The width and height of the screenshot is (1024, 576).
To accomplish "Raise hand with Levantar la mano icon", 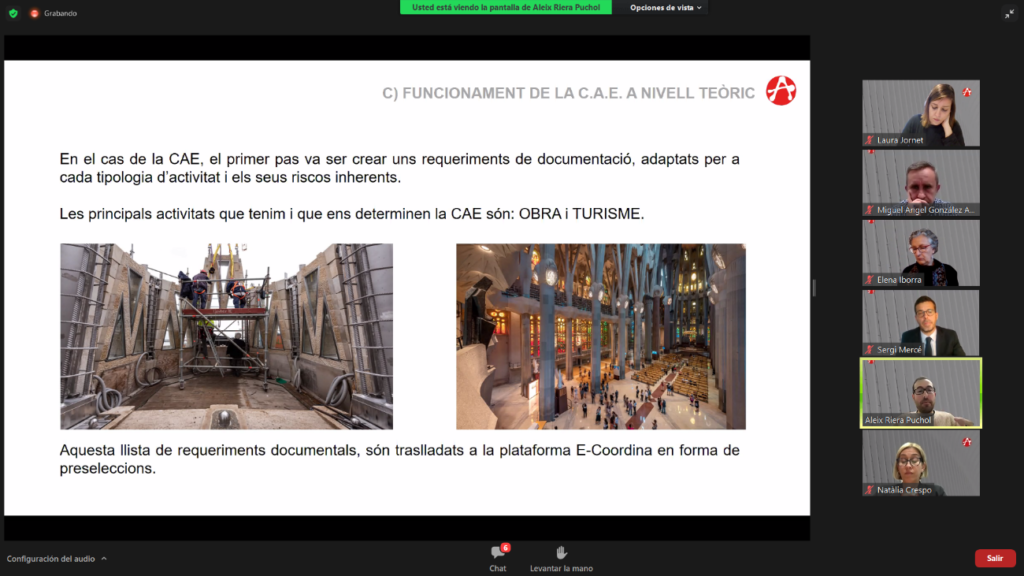I will [x=561, y=552].
